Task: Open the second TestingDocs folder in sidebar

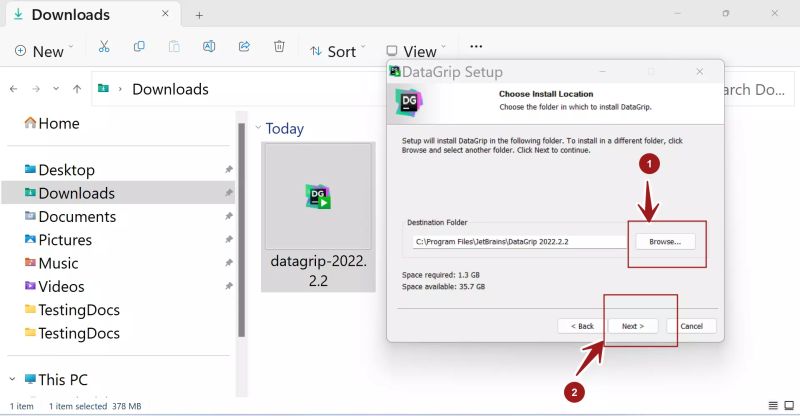Action: point(72,333)
